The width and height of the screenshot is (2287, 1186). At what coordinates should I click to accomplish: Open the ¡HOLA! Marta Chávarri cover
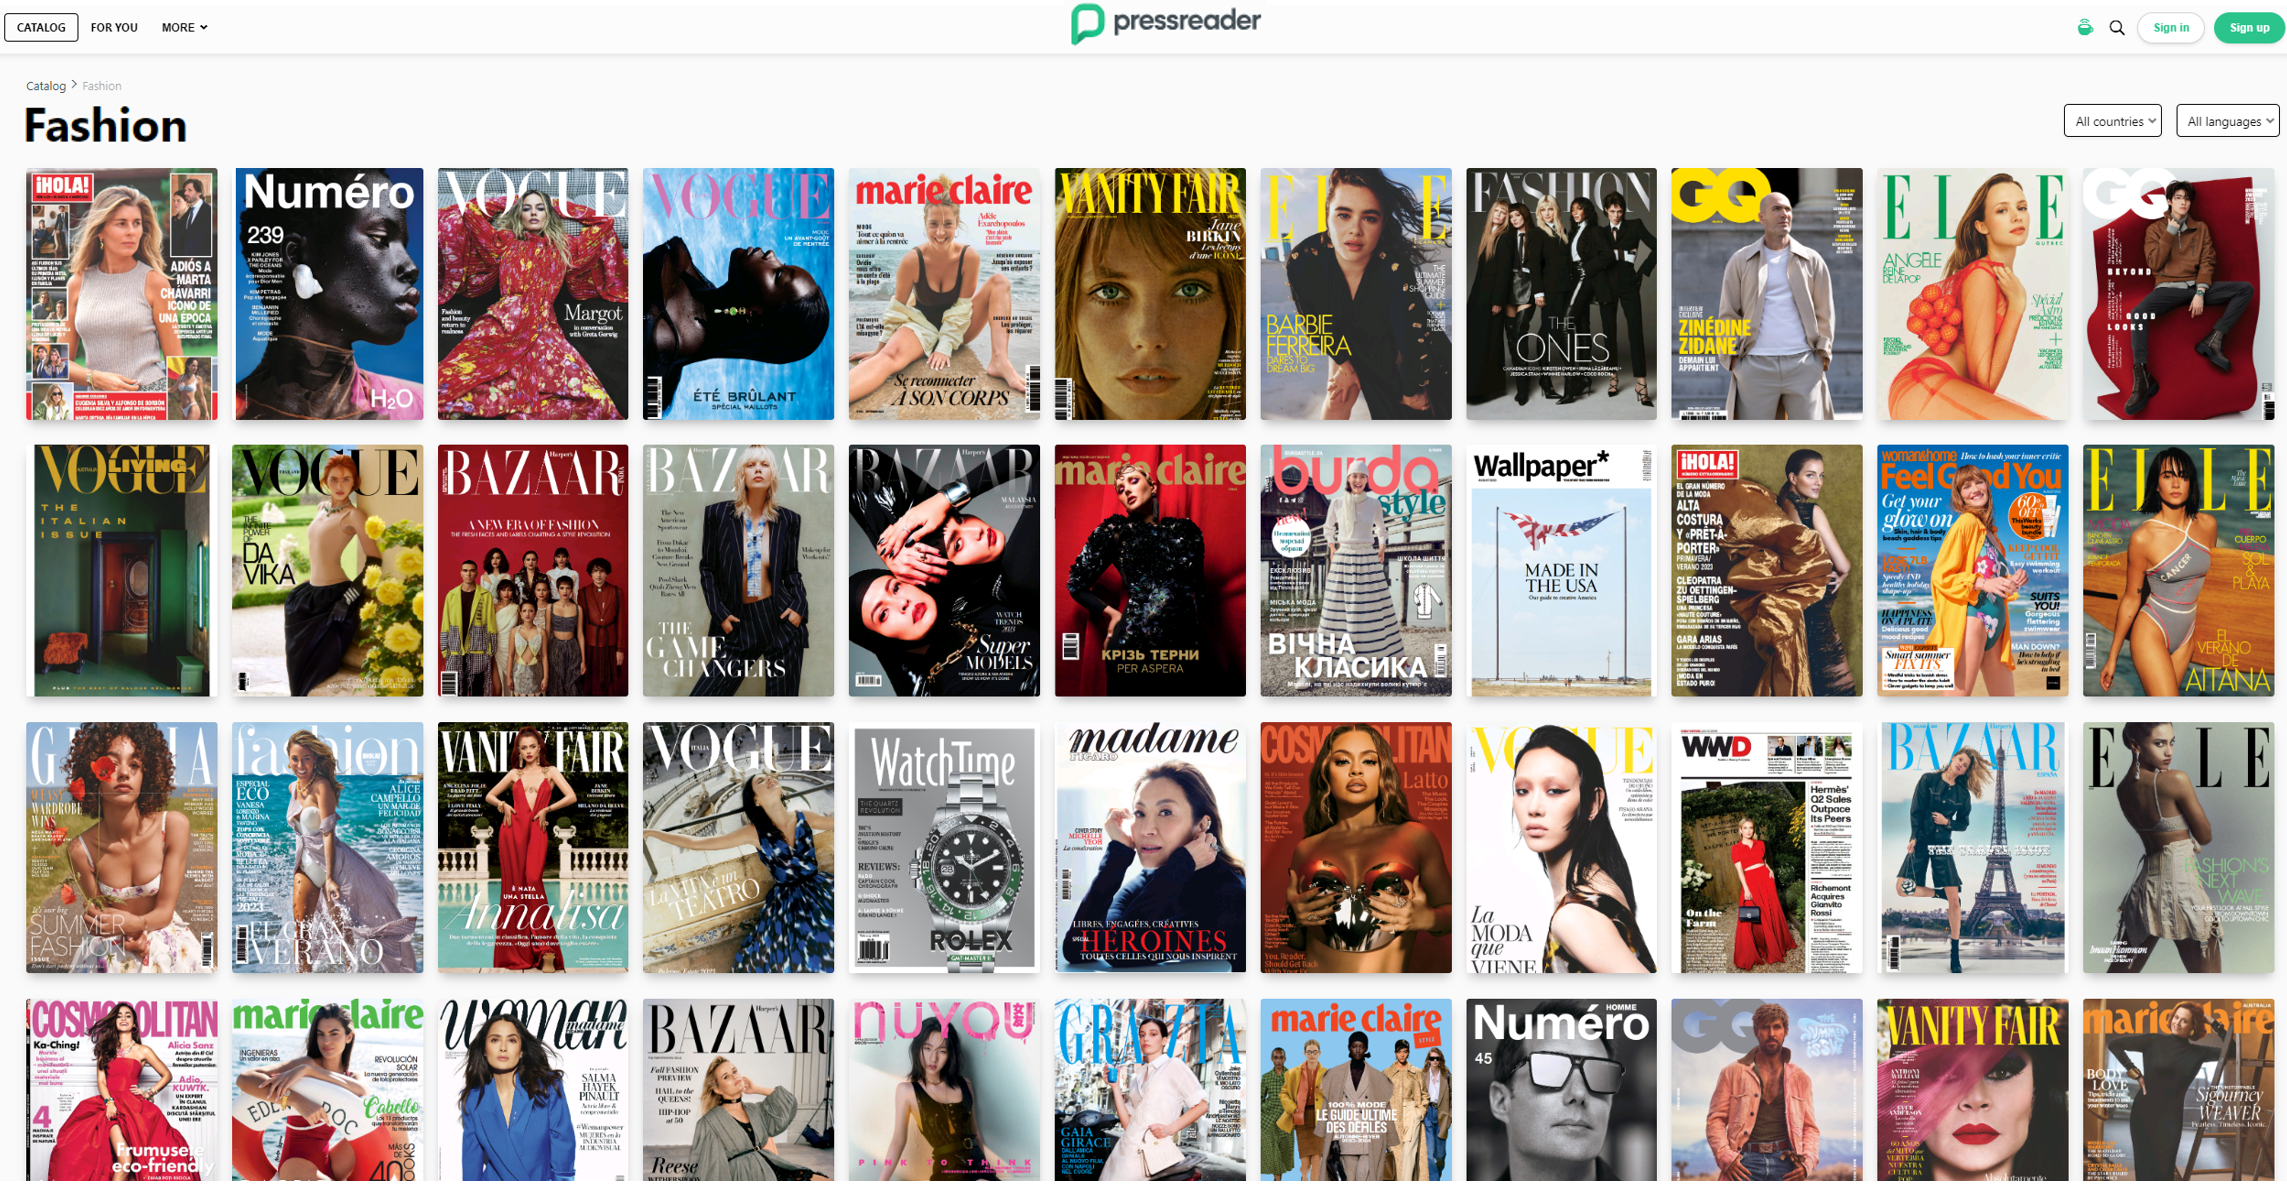pyautogui.click(x=121, y=294)
